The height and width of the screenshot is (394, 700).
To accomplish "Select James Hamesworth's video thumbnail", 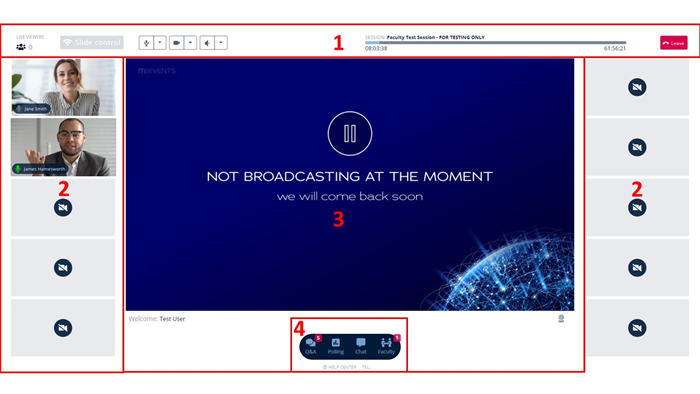I will [x=63, y=147].
